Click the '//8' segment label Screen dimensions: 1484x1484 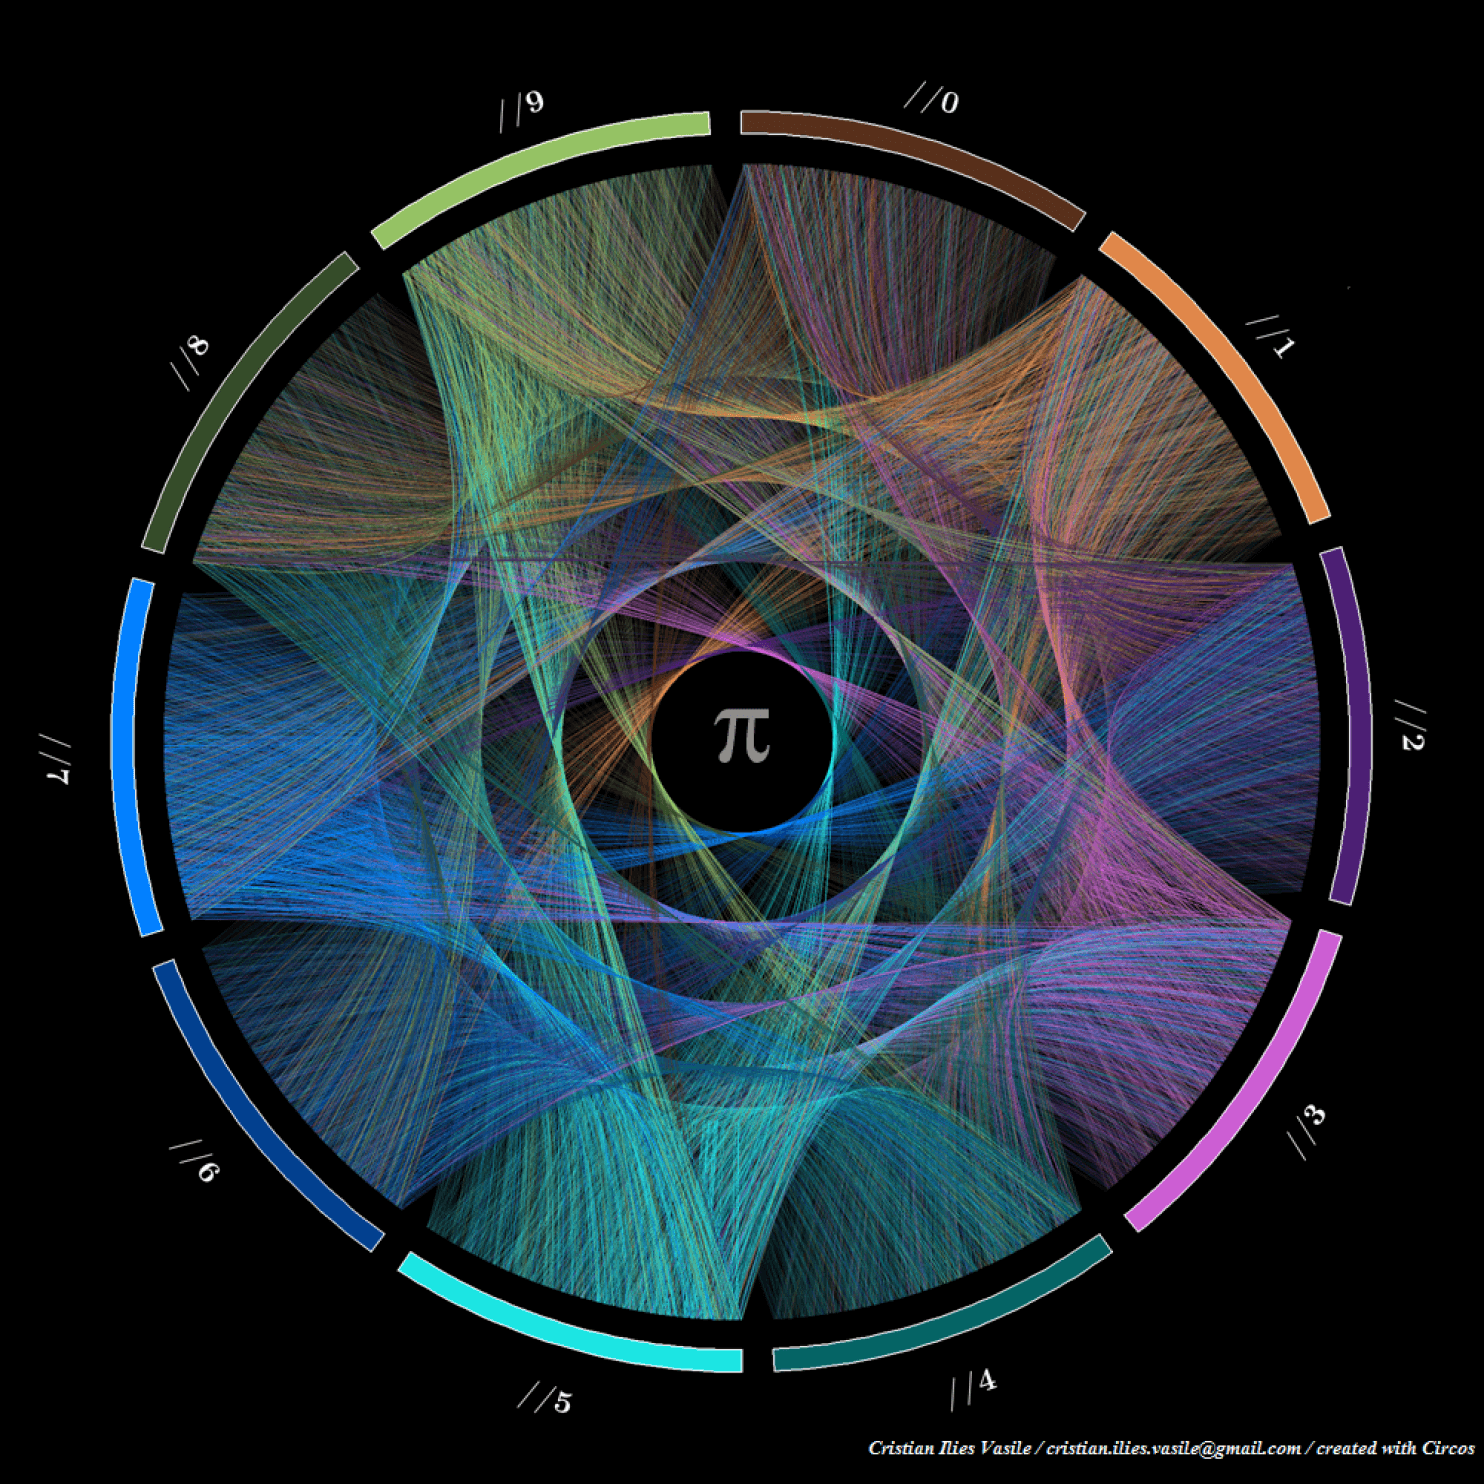pyautogui.click(x=191, y=362)
